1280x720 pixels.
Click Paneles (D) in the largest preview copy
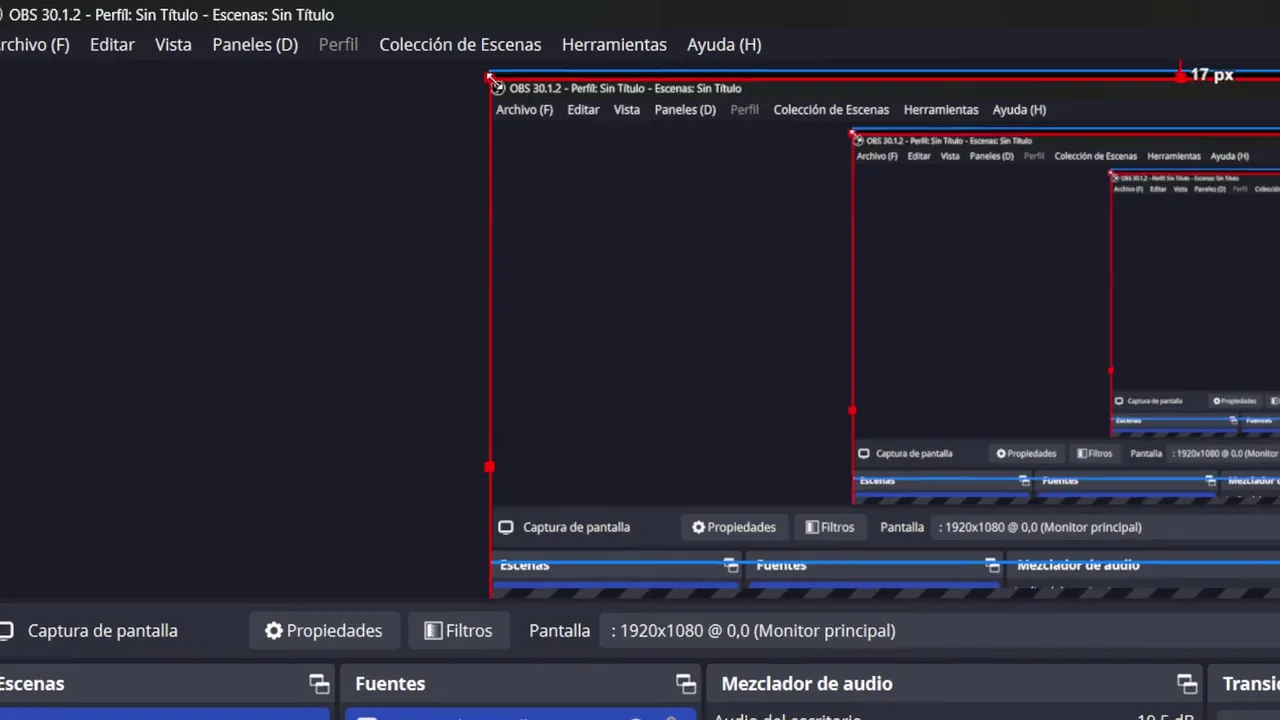pos(685,110)
